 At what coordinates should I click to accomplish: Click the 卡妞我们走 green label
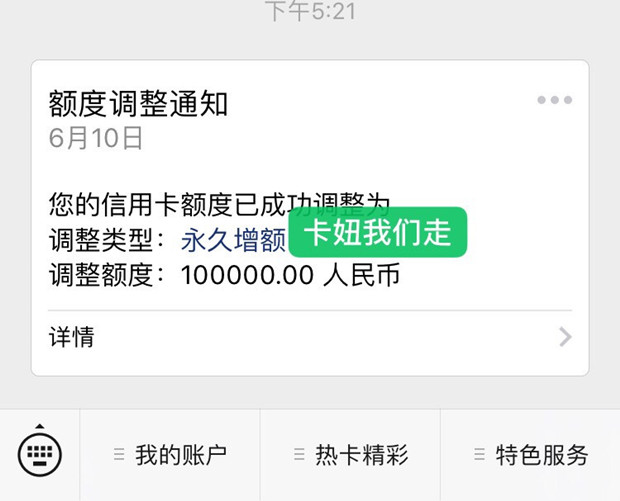point(378,232)
